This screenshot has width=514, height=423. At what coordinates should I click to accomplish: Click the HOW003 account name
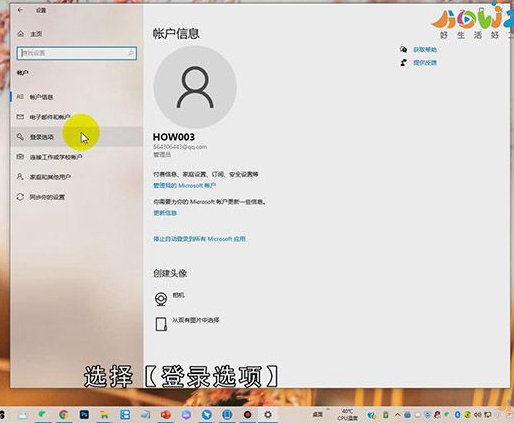[174, 137]
